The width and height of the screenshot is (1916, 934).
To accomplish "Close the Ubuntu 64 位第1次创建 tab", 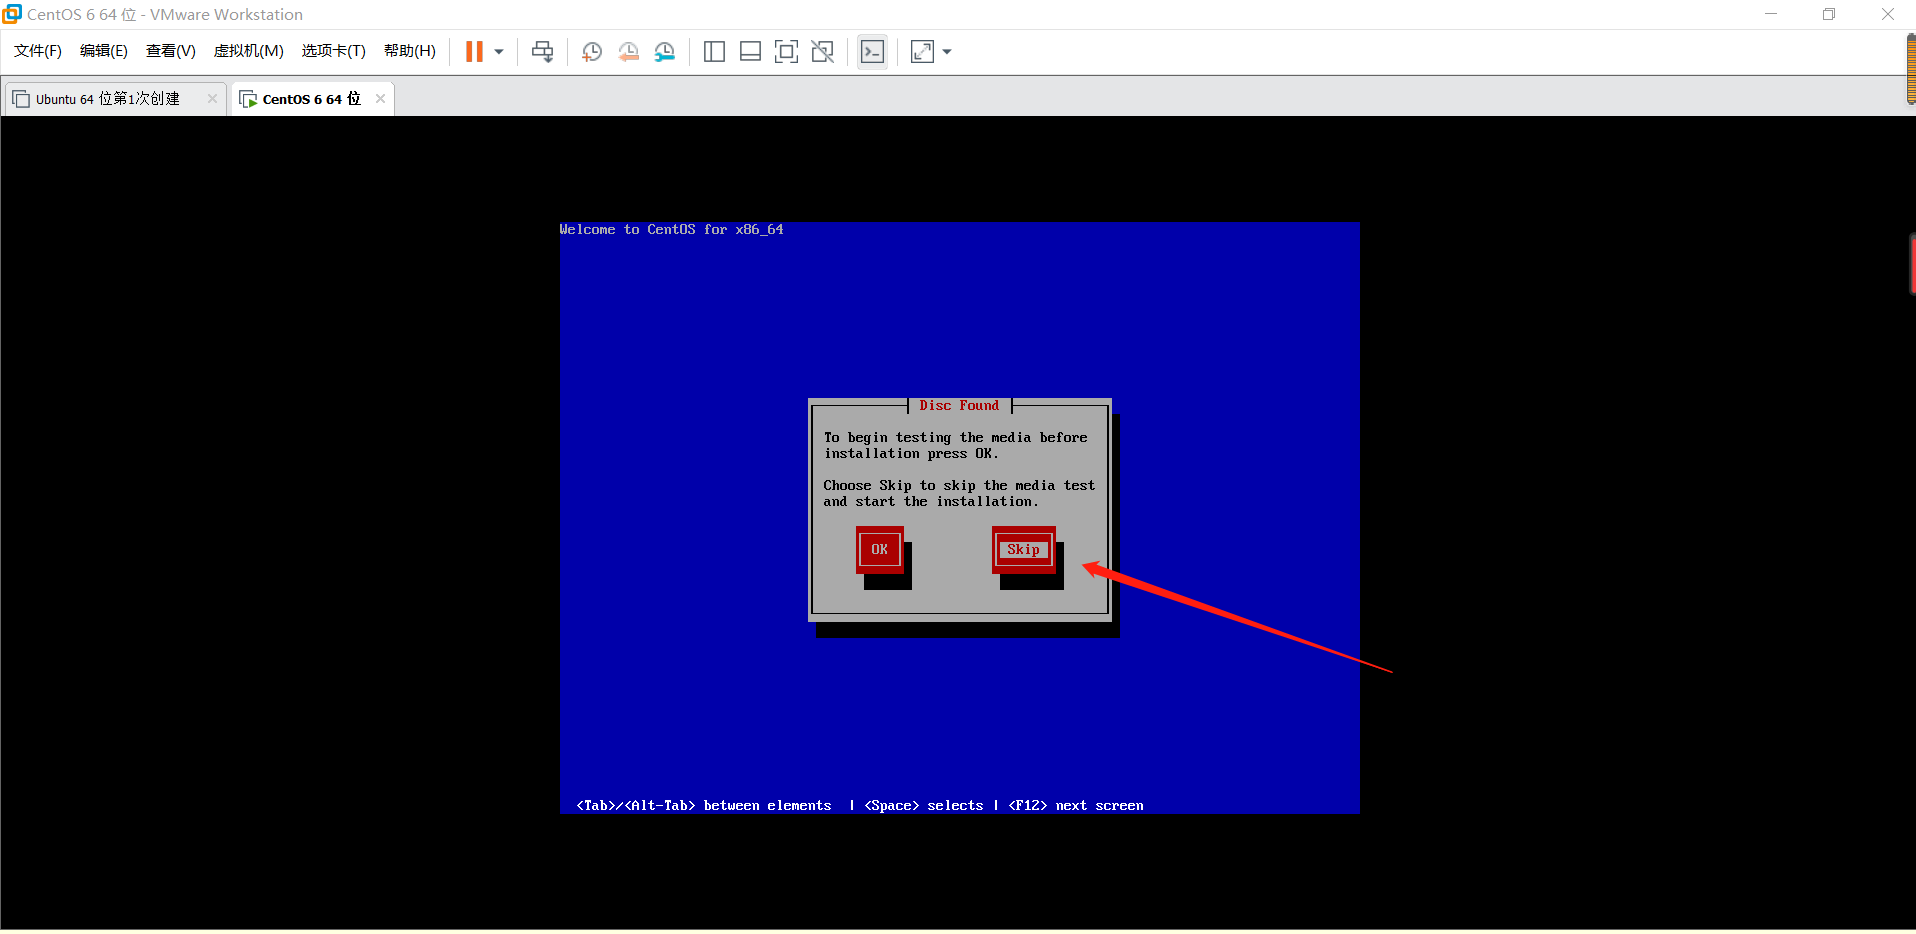I will (212, 98).
